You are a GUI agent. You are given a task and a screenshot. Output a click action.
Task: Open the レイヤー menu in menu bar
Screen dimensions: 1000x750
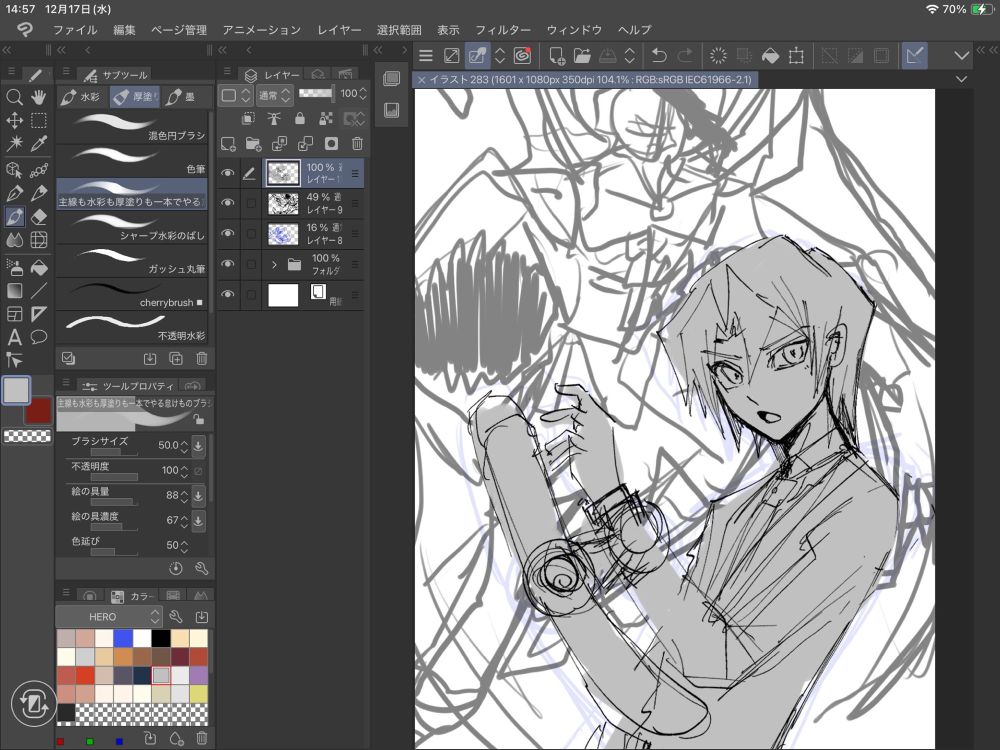[339, 29]
